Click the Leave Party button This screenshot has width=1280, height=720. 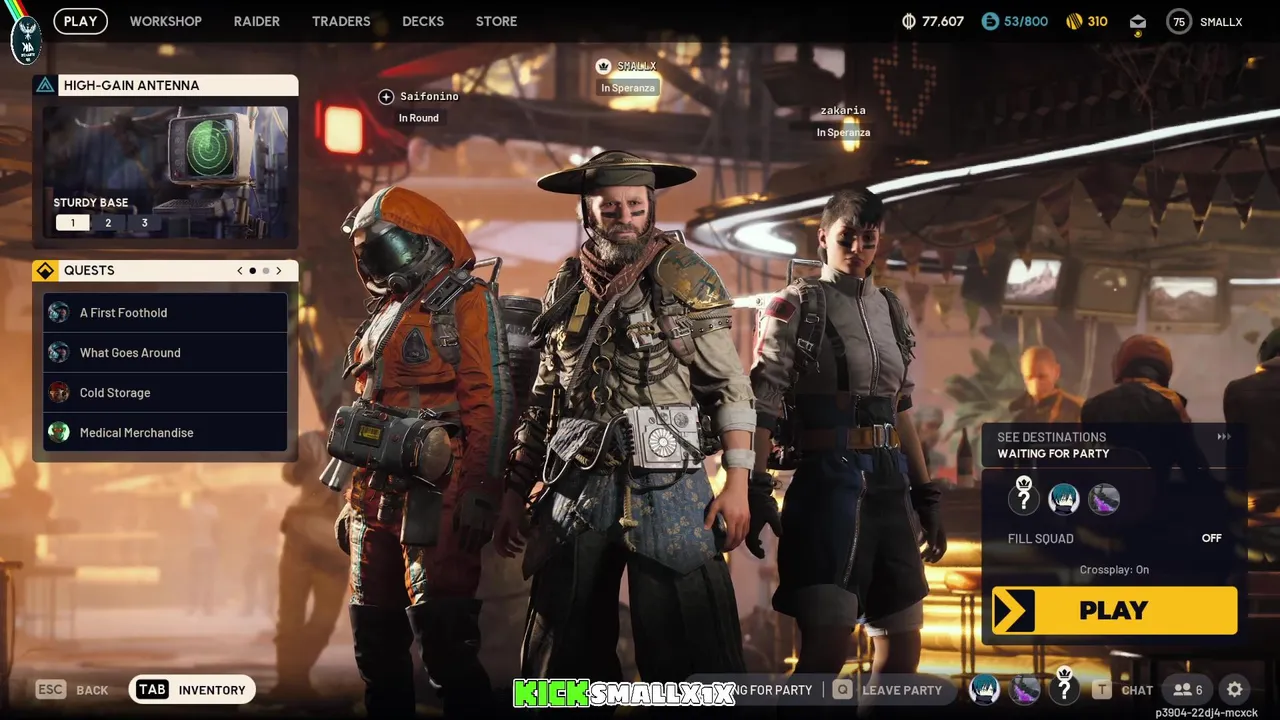pyautogui.click(x=888, y=690)
